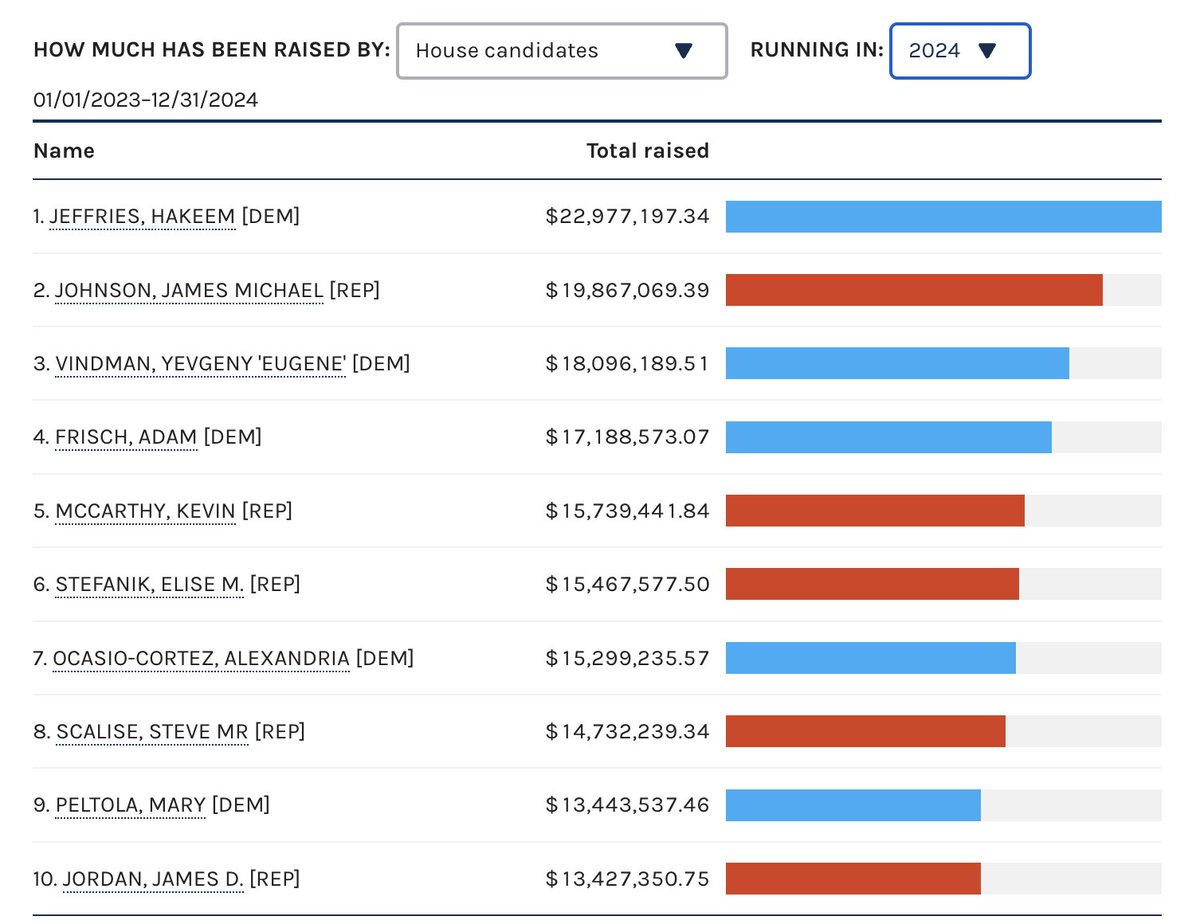Click the amount $22,977,197.34
The height and width of the screenshot is (924, 1200).
point(627,216)
